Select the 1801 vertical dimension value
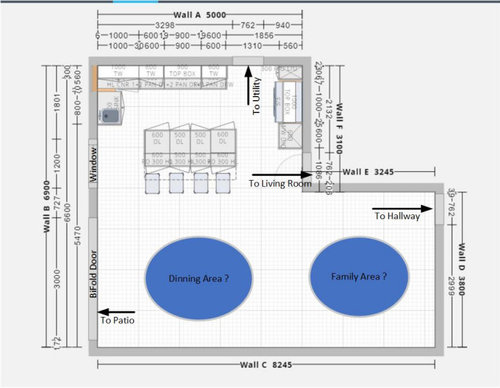Image resolution: width=500 pixels, height=388 pixels. coord(57,103)
